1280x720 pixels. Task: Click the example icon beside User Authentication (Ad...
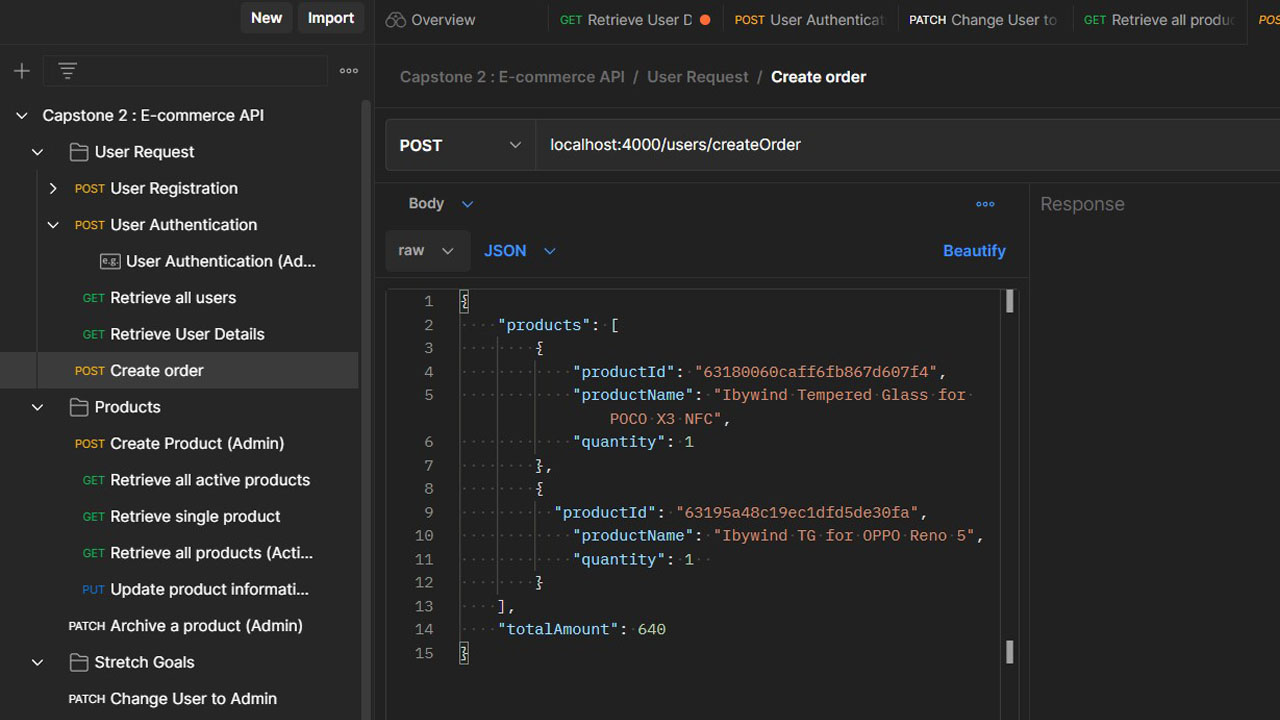(x=110, y=261)
